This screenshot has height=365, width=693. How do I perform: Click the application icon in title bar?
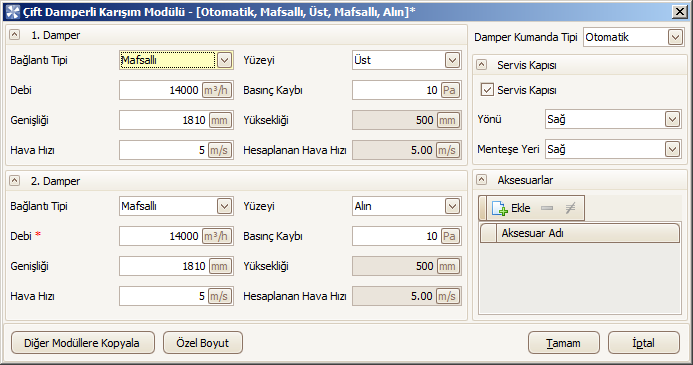point(12,11)
